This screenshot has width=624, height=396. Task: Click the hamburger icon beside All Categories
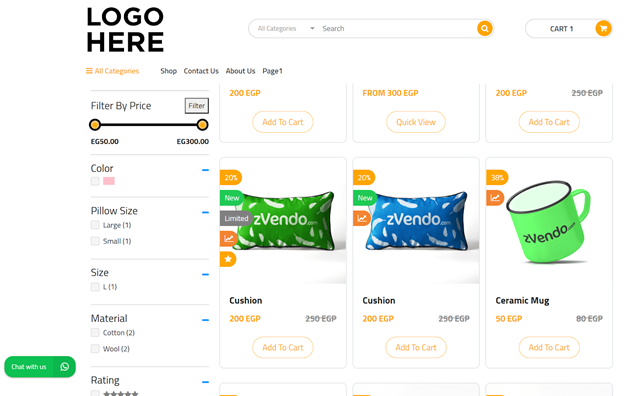[x=89, y=71]
